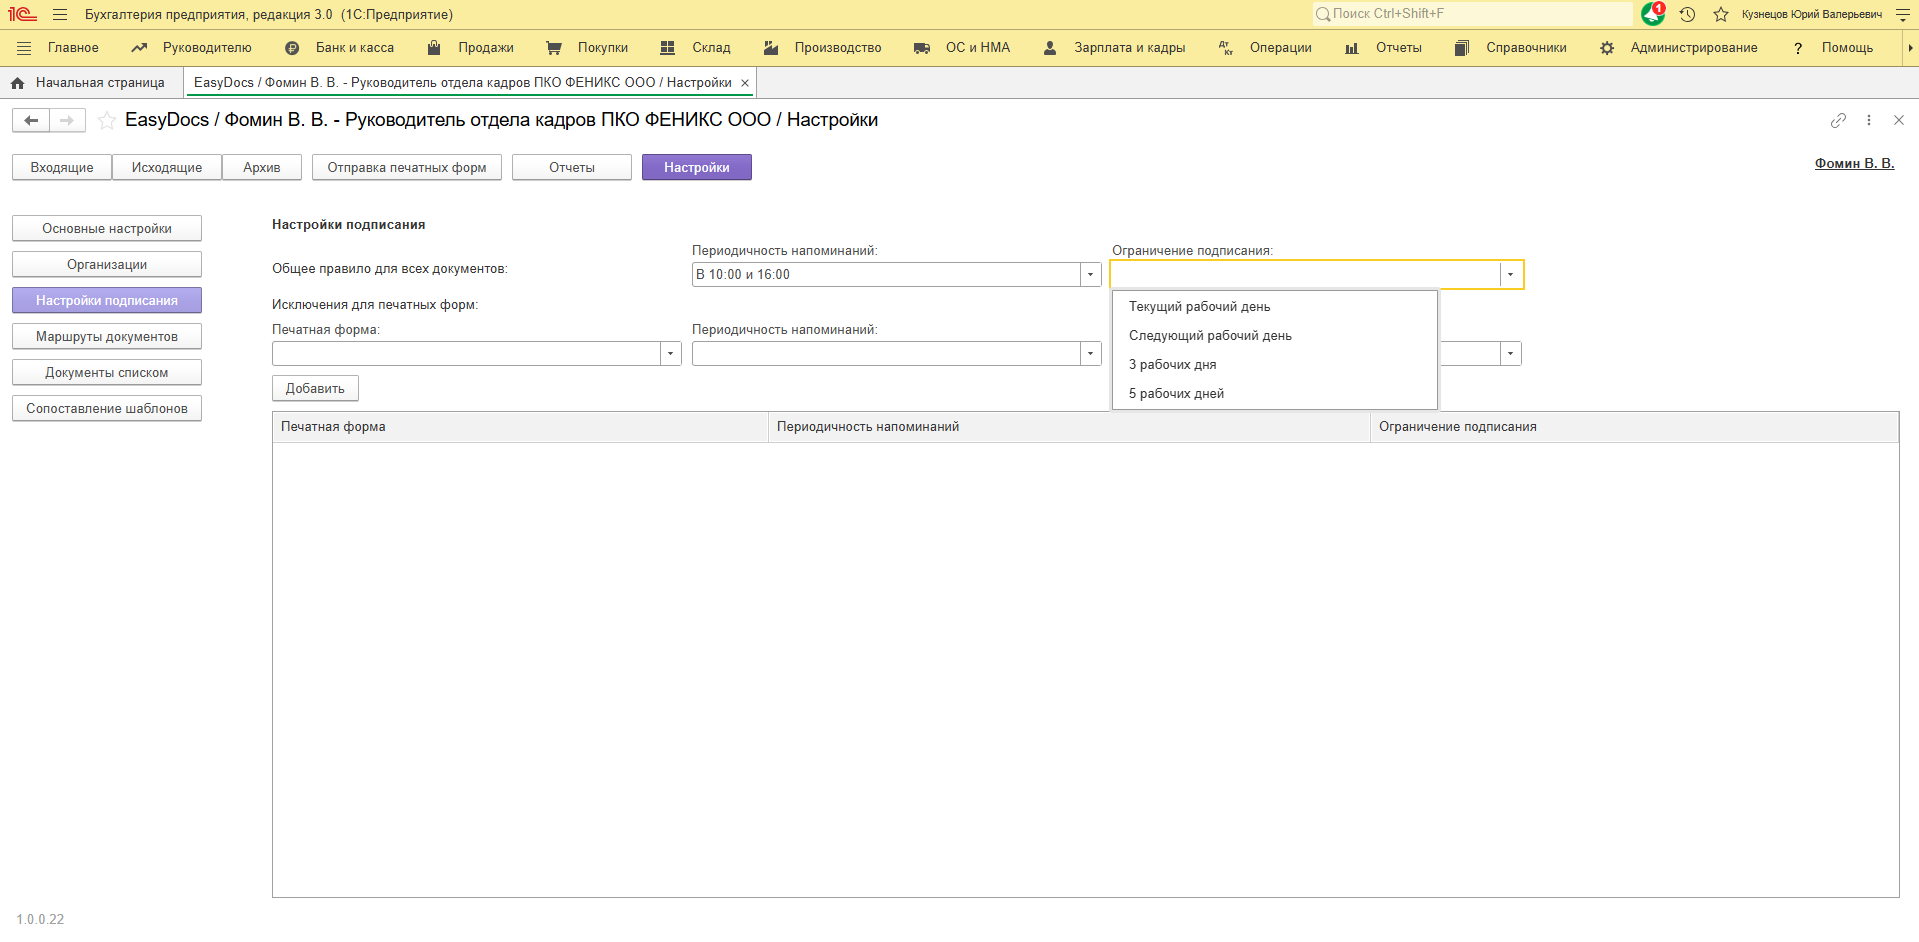Click the favorites star in top bar

[1721, 14]
